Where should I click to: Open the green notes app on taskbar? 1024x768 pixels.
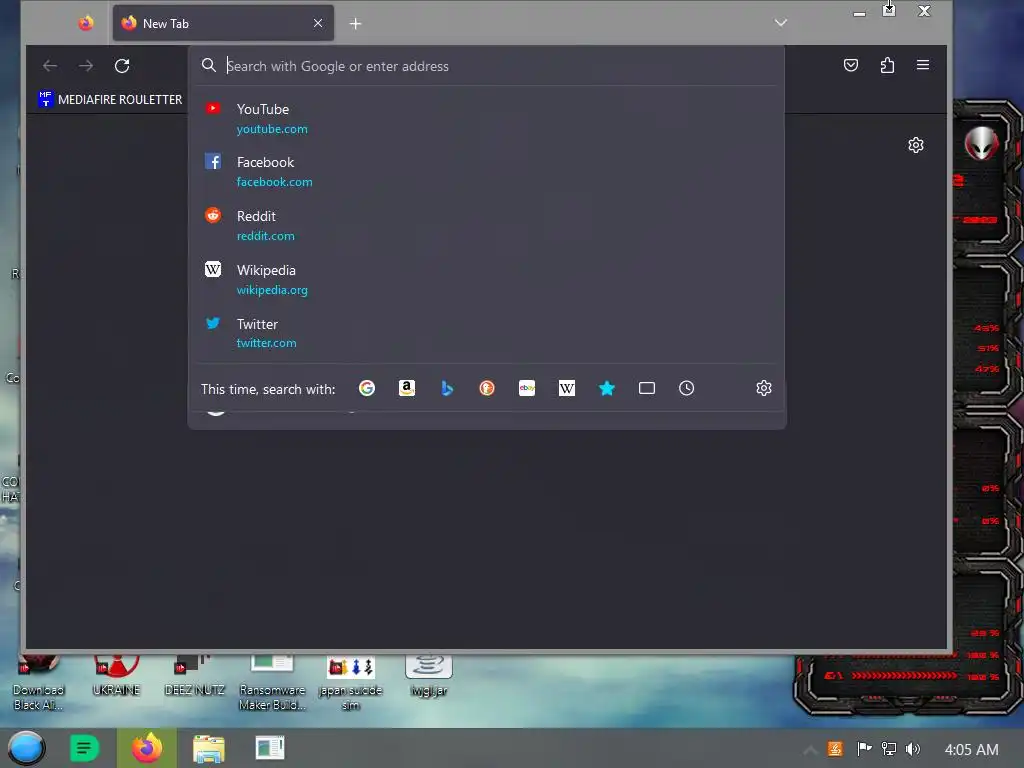84,748
